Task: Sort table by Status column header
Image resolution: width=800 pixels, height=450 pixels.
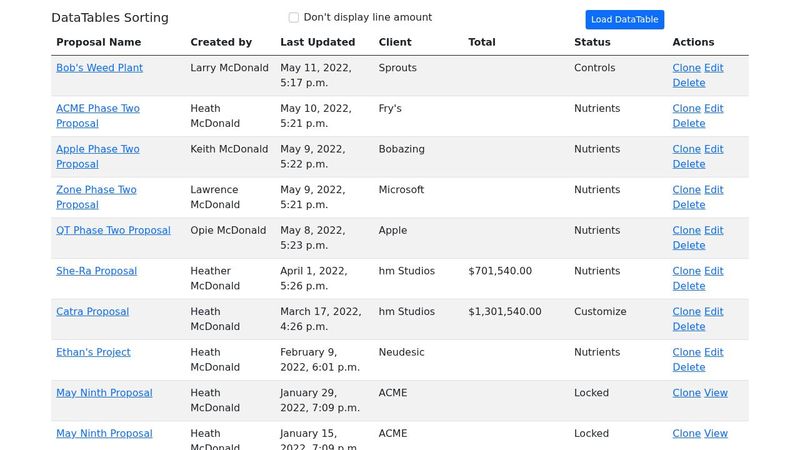Action: point(592,42)
